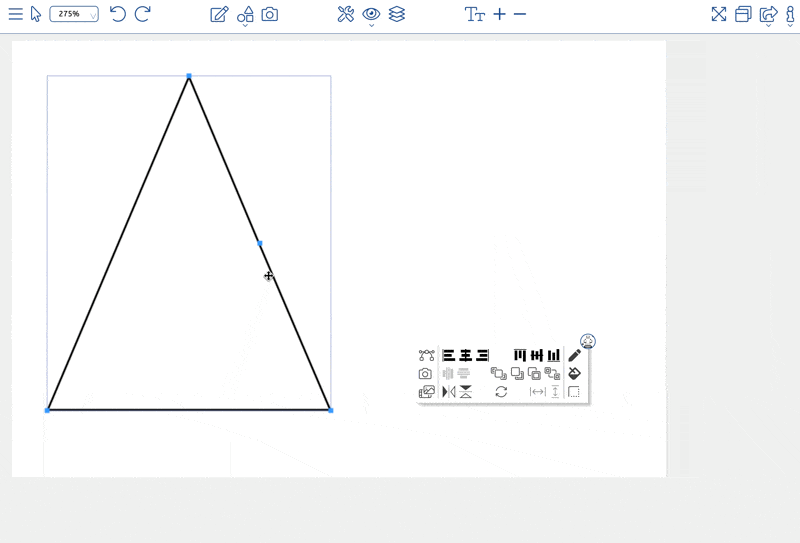Click the camera icon in the top toolbar
The image size is (800, 543).
pyautogui.click(x=270, y=14)
